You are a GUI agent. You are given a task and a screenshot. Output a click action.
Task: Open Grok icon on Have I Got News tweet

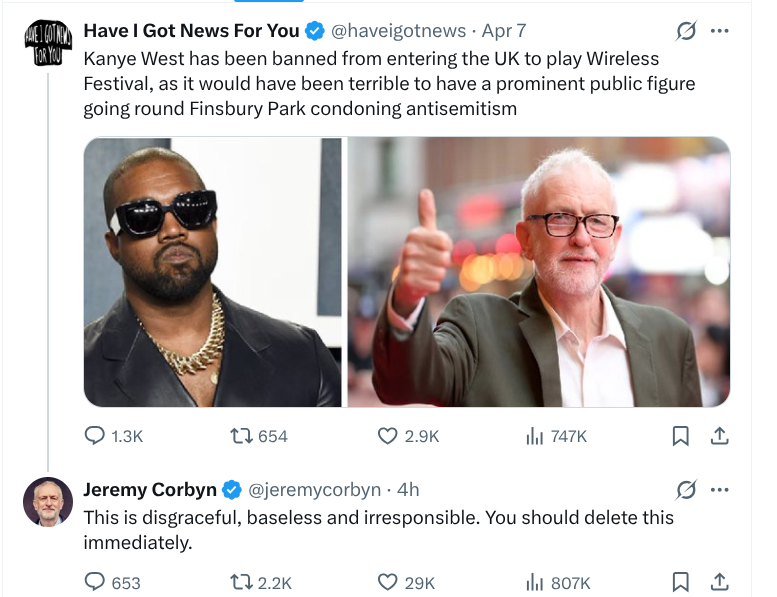tap(686, 32)
